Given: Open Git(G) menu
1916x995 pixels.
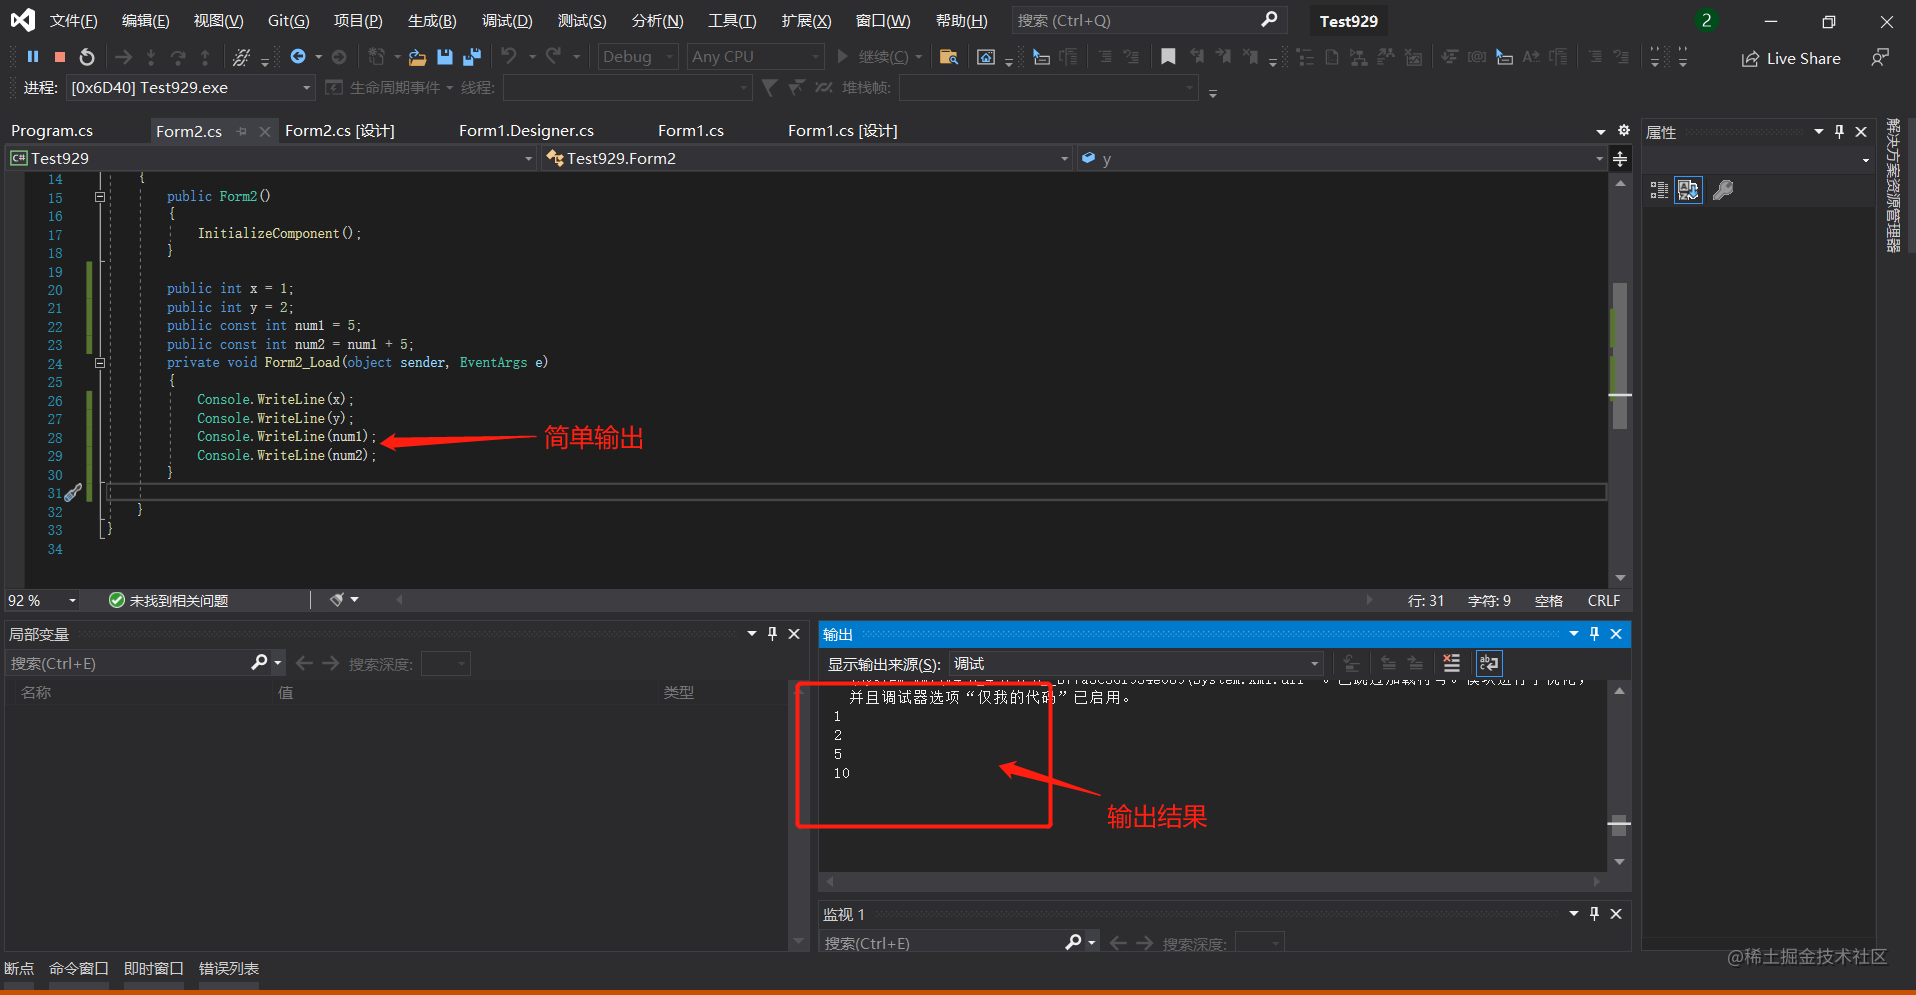Looking at the screenshot, I should 289,21.
